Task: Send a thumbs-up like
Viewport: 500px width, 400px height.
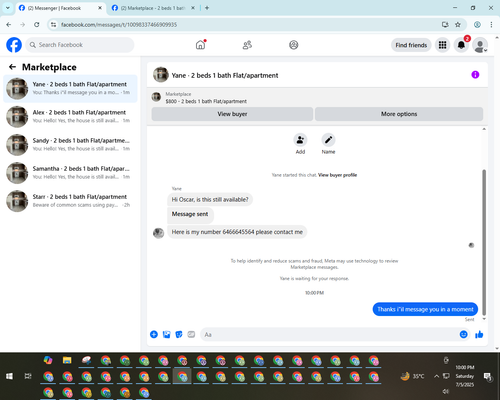Action: pos(479,334)
